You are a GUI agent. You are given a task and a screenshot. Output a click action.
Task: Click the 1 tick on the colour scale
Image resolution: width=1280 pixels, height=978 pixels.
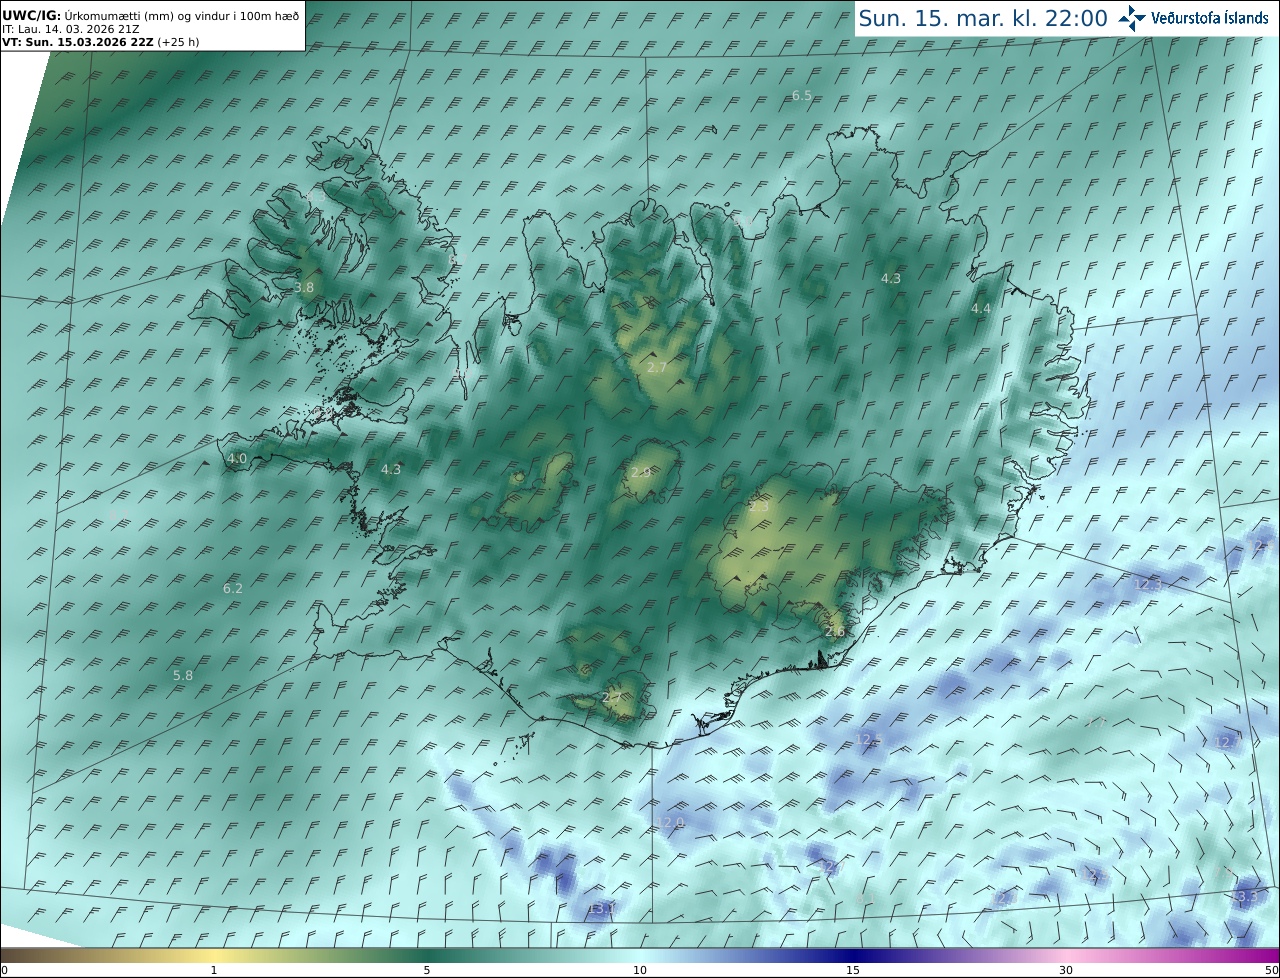click(x=214, y=970)
